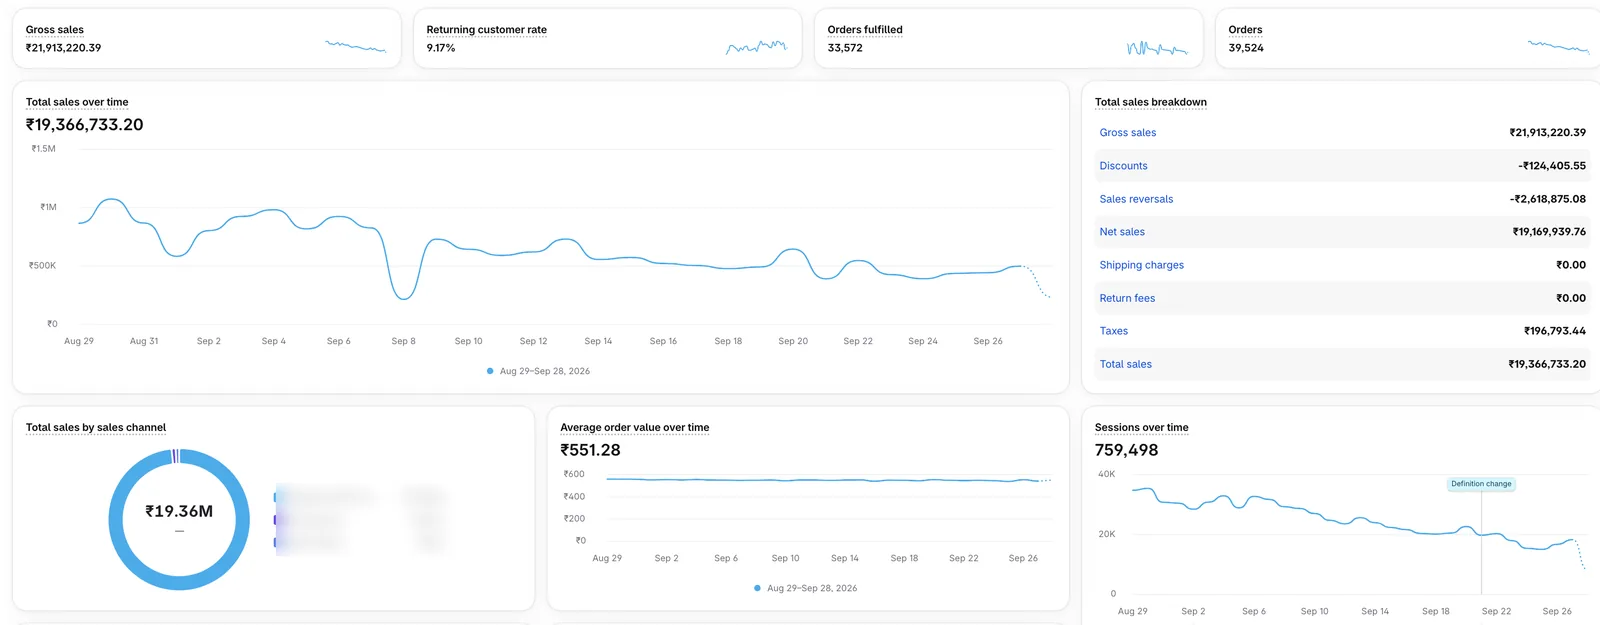Open the Gross sales card title
The width and height of the screenshot is (1600, 625).
coord(55,30)
